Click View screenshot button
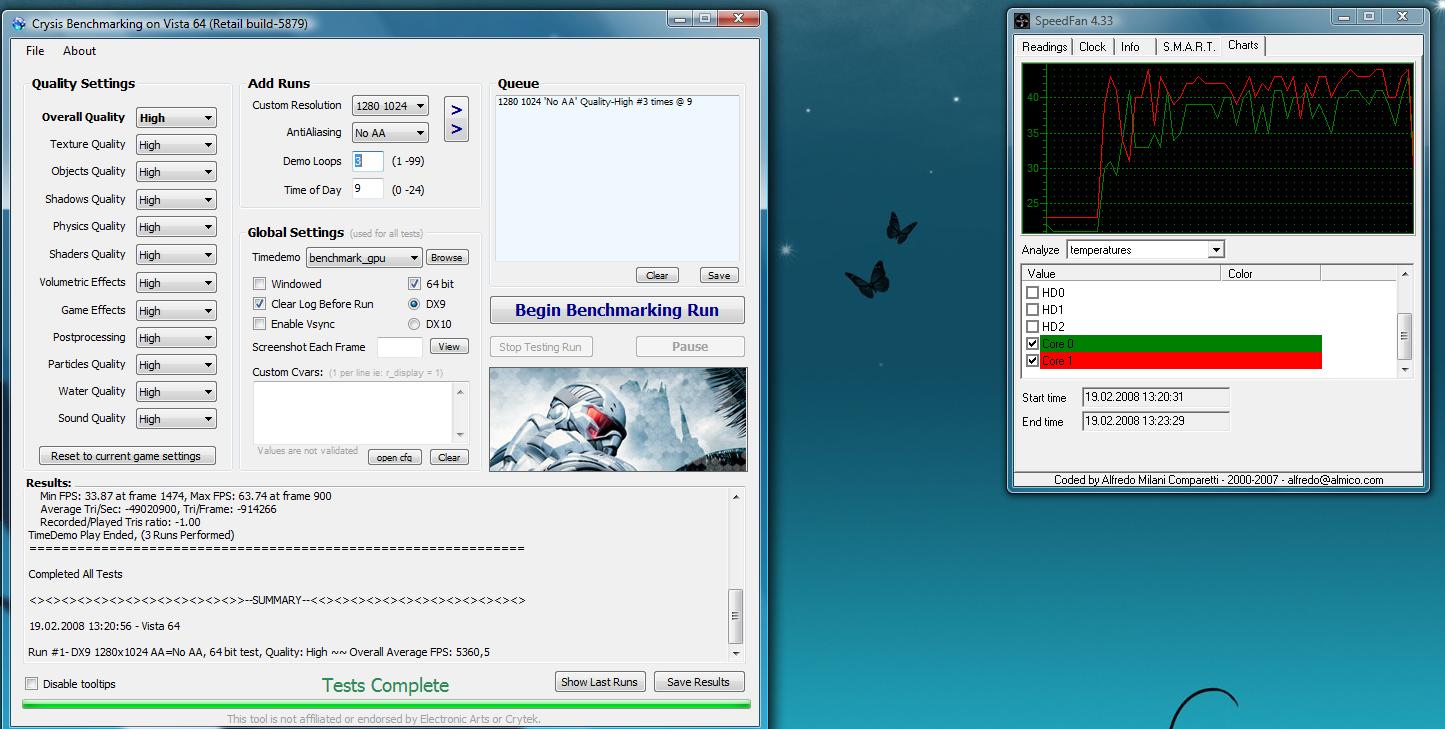 449,347
